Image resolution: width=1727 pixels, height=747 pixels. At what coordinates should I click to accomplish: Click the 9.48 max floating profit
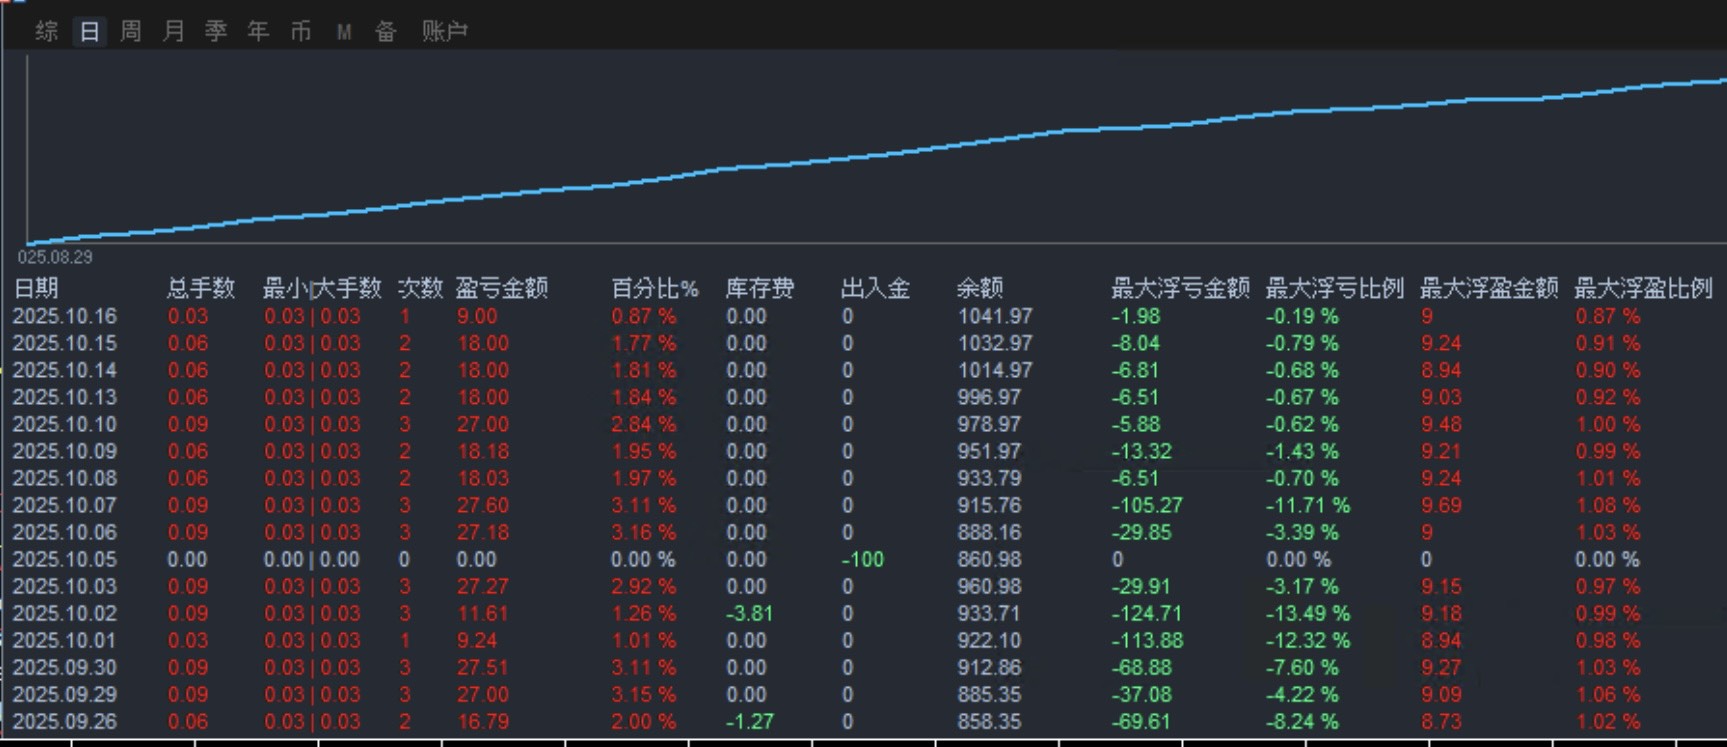click(x=1442, y=424)
